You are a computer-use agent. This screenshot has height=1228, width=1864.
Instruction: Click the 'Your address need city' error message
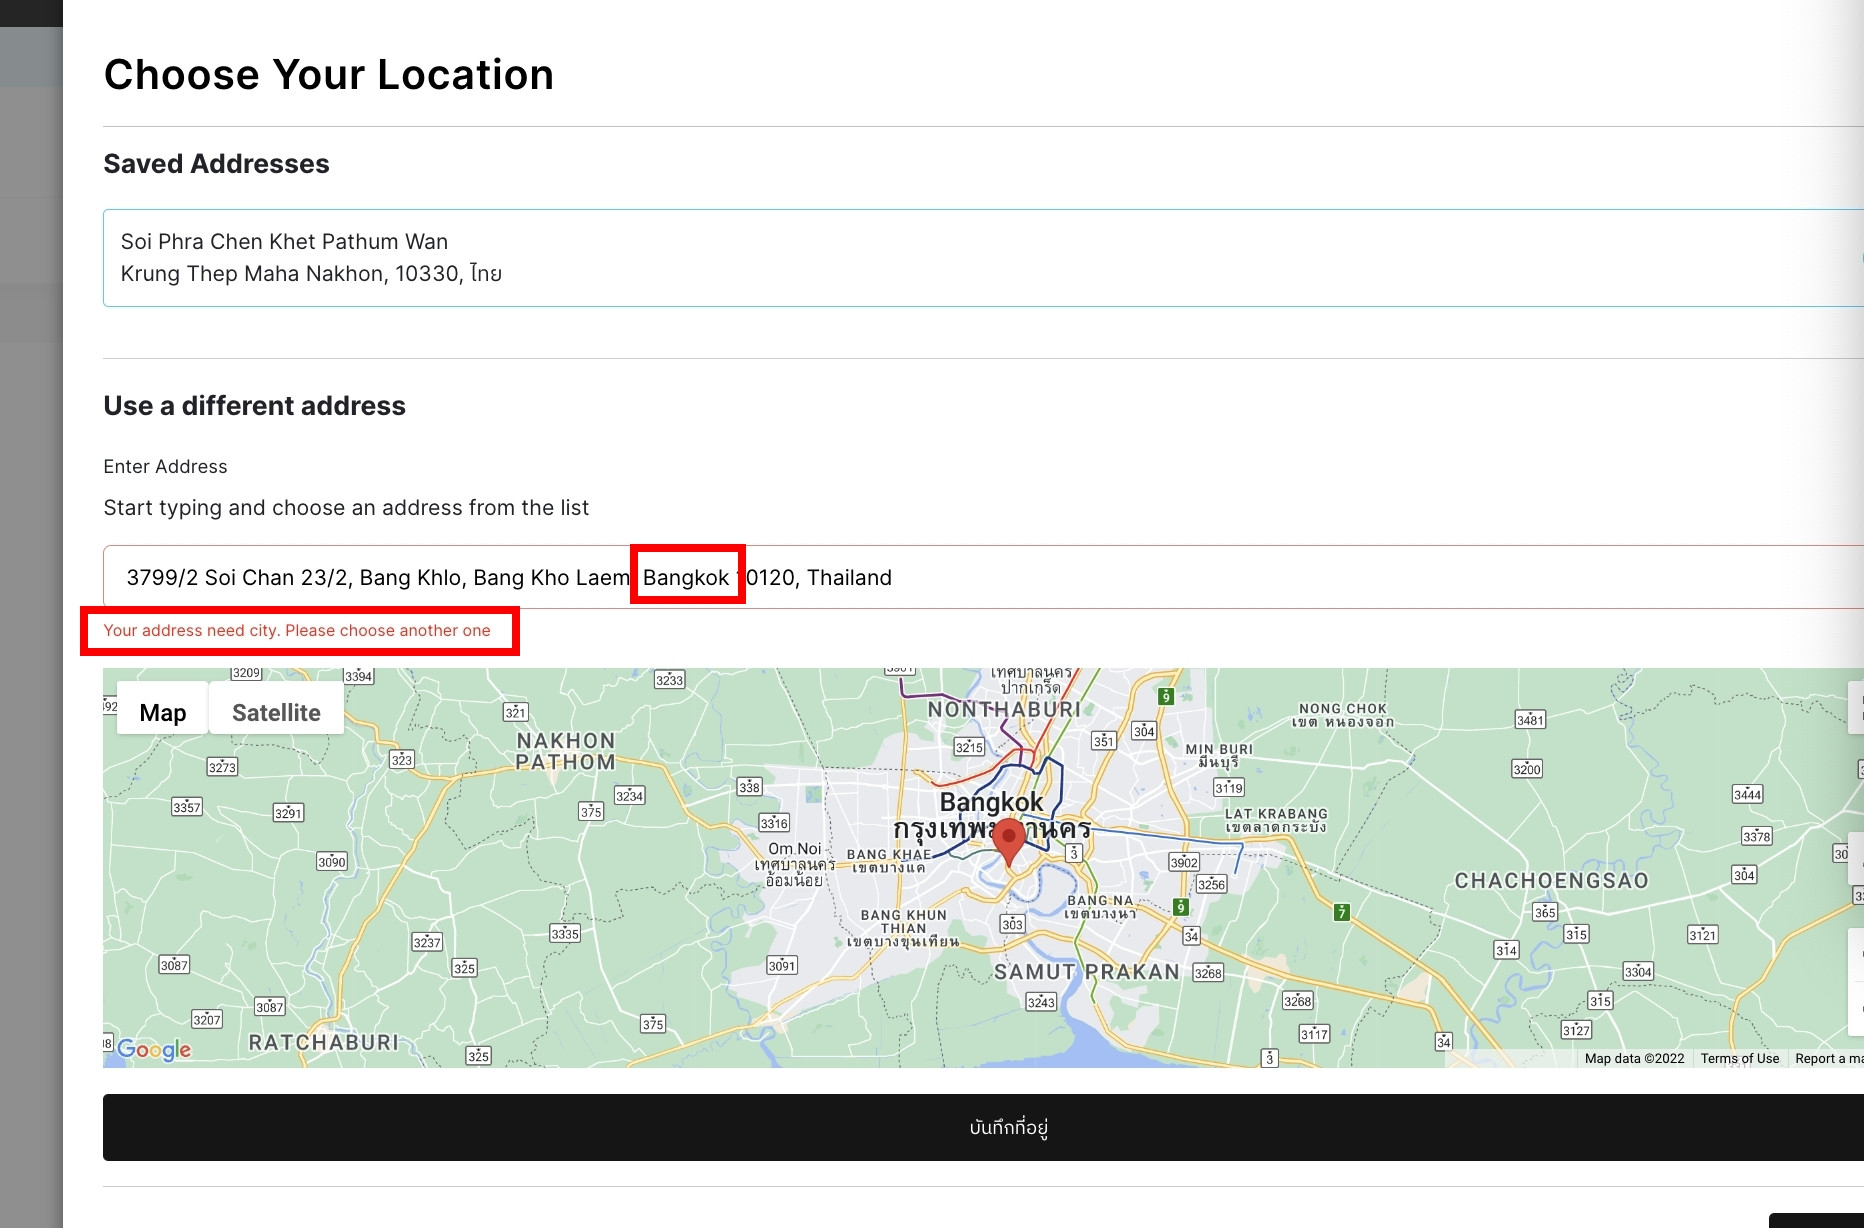(297, 631)
